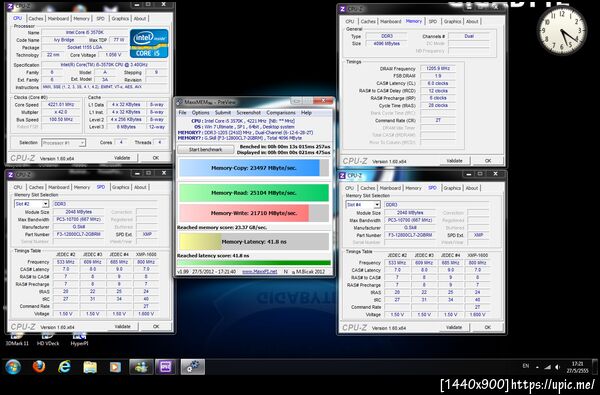Switch to Graphics tab in Memory window
The image size is (600, 395).
(452, 21)
